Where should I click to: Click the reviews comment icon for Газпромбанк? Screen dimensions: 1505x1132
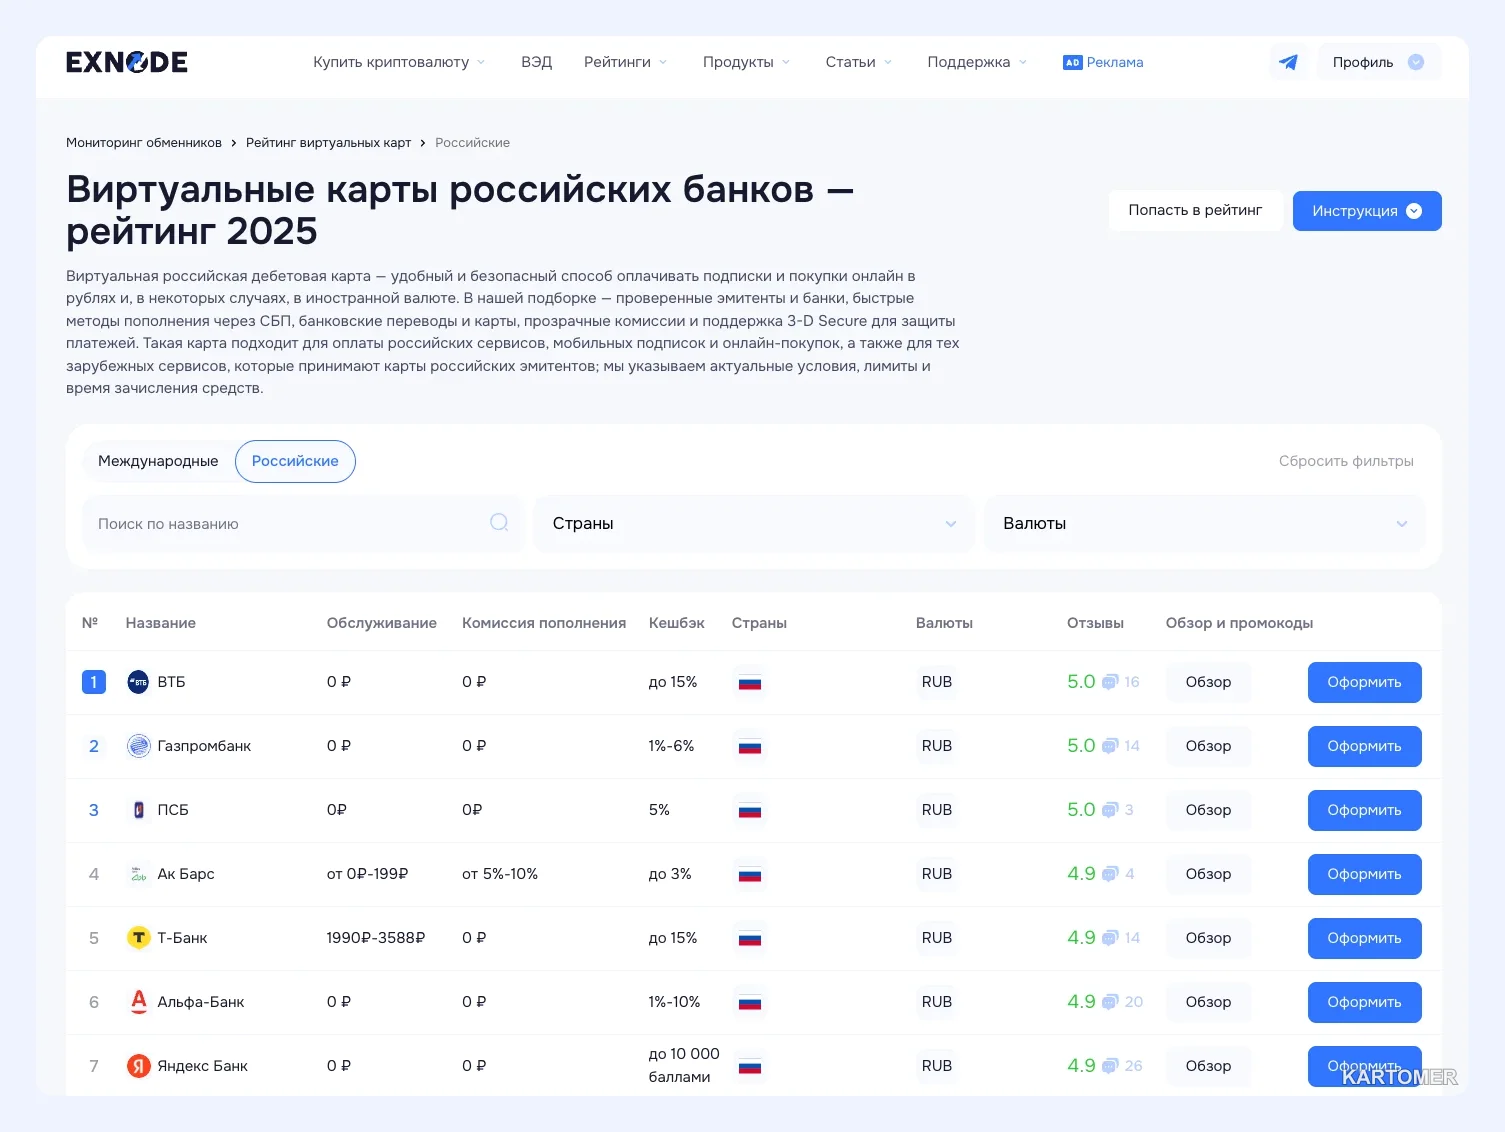point(1109,747)
